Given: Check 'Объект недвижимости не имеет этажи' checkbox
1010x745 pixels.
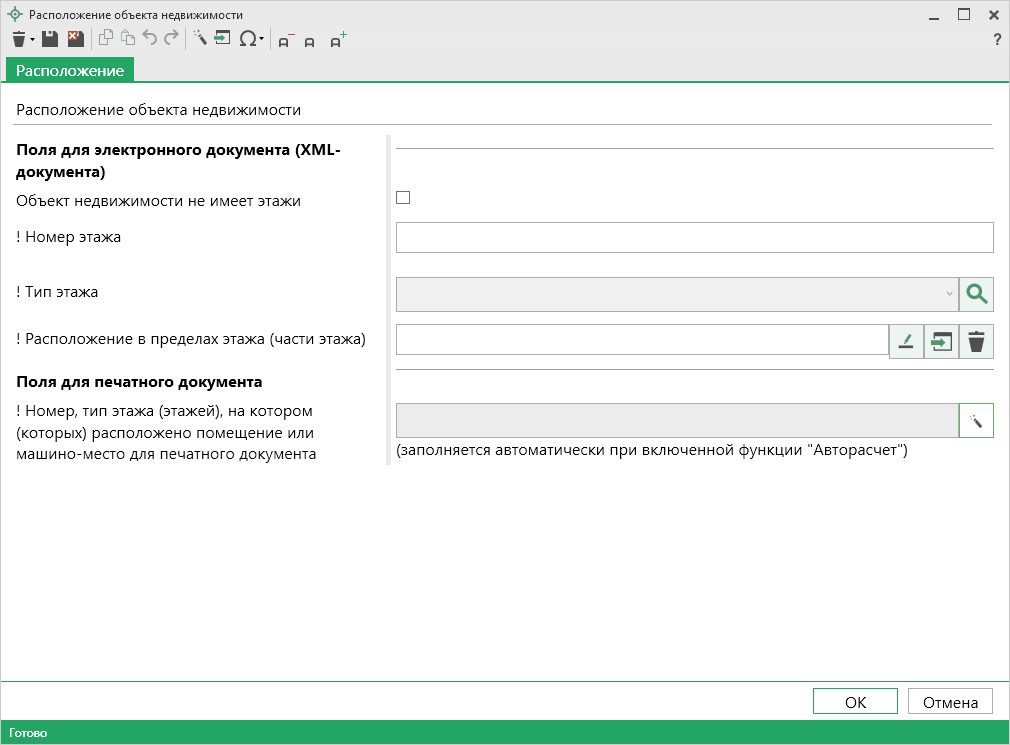Looking at the screenshot, I should tap(403, 198).
